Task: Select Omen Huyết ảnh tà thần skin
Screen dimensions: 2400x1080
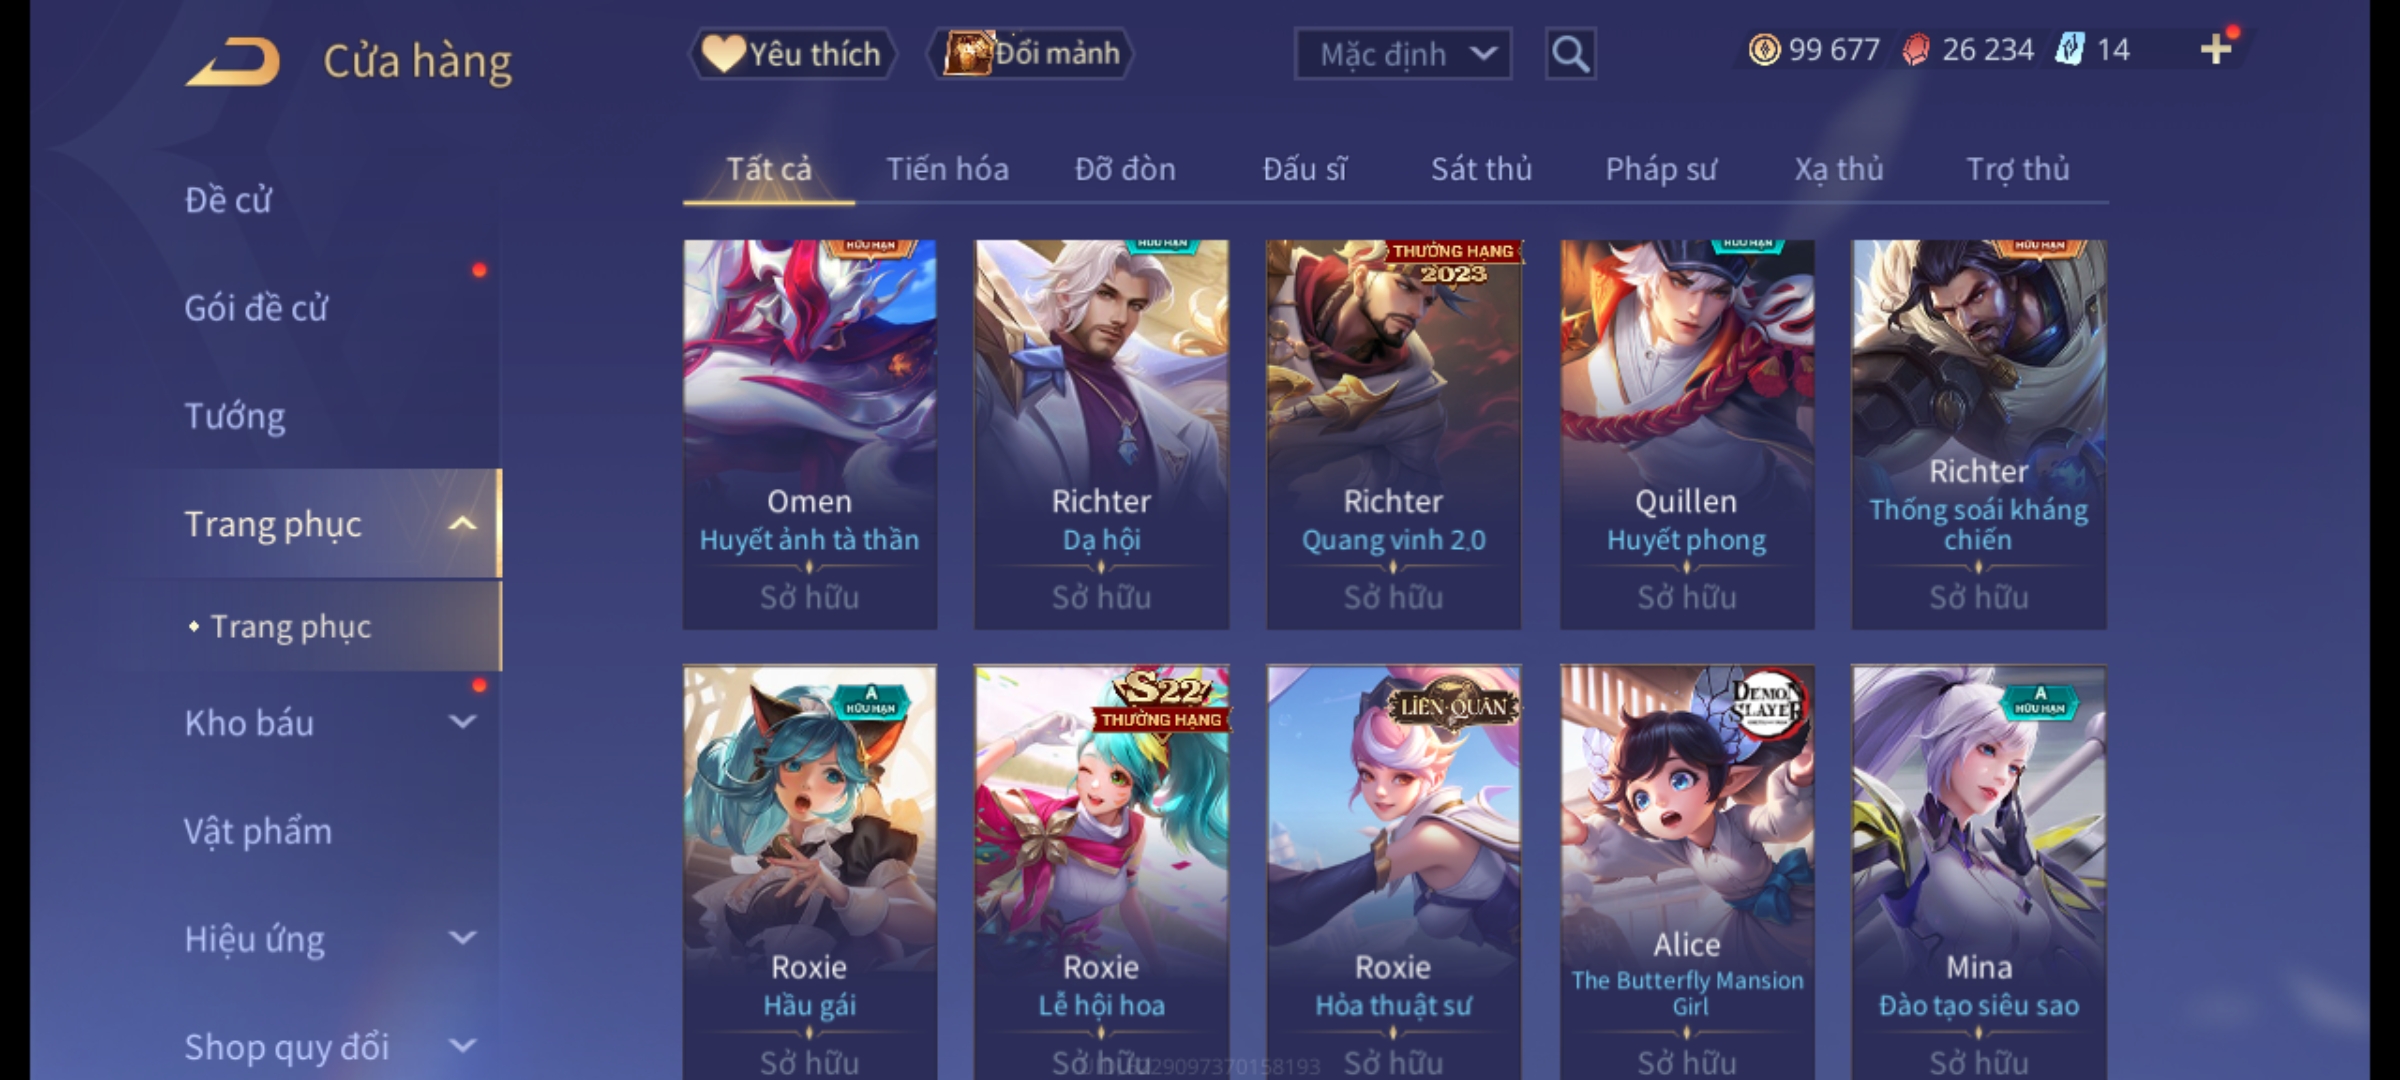Action: coord(810,434)
